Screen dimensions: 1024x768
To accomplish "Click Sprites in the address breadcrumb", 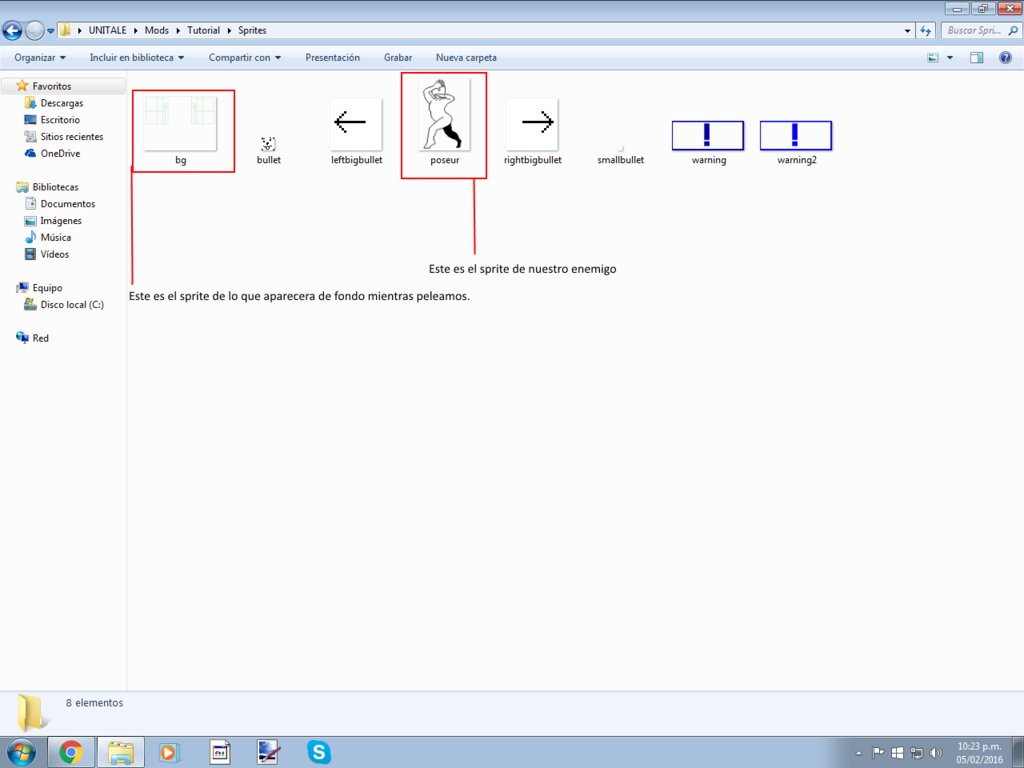I will tap(252, 30).
